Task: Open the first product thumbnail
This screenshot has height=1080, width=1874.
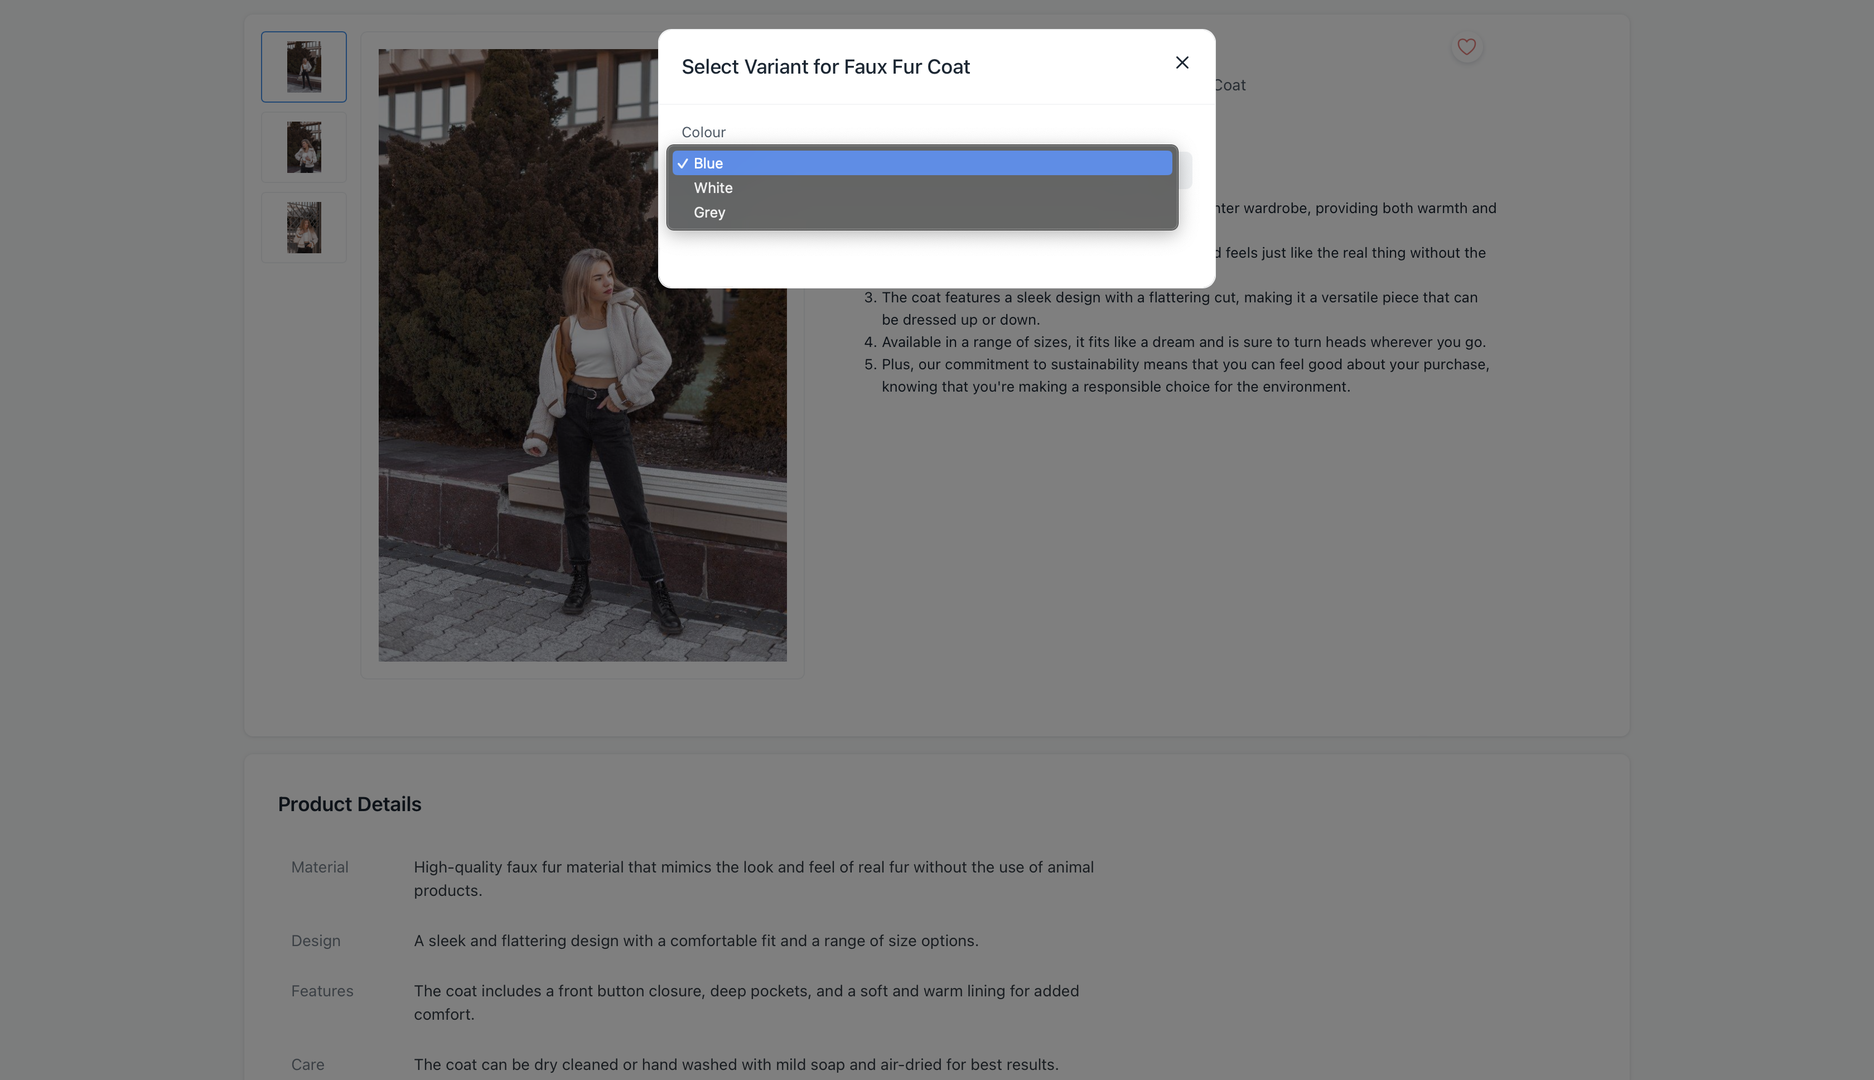Action: pos(304,67)
